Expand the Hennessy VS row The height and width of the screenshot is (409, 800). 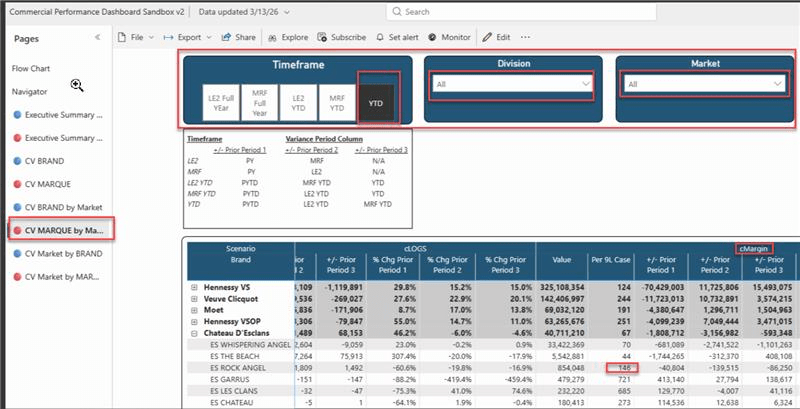[x=194, y=288]
